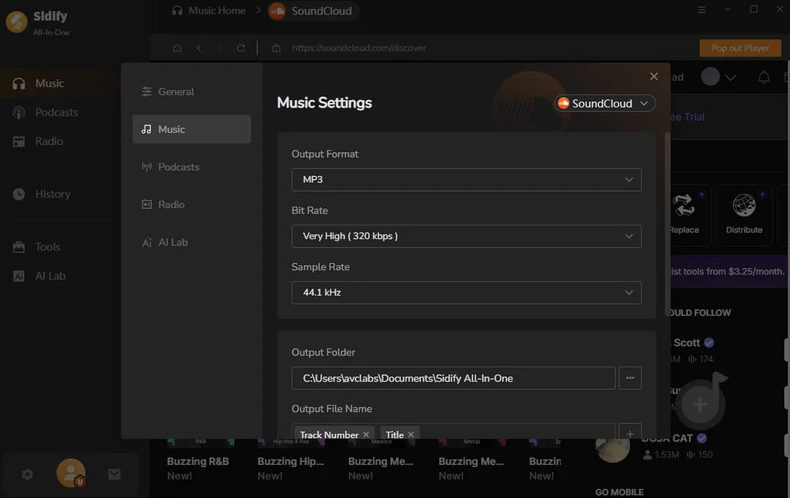Click the floating add music button
790x498 pixels.
click(x=700, y=403)
